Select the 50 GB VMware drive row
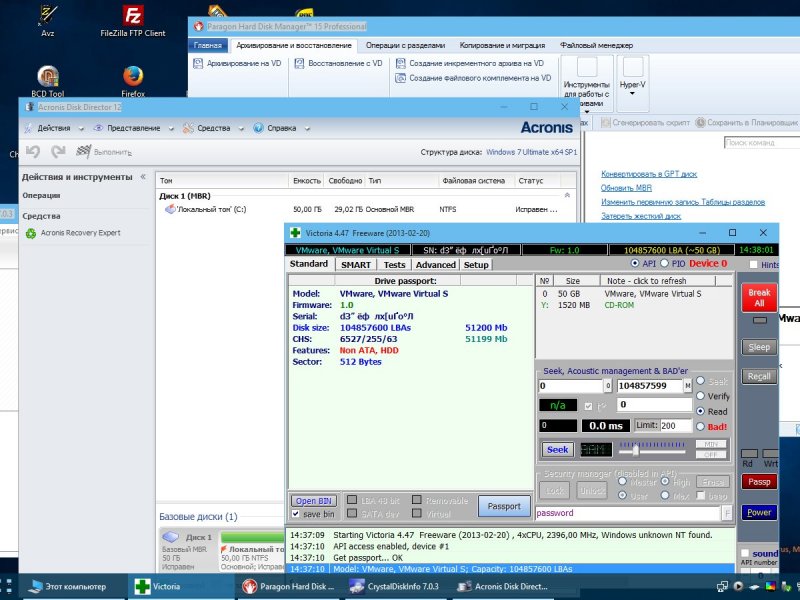Image resolution: width=800 pixels, height=600 pixels. (x=635, y=294)
